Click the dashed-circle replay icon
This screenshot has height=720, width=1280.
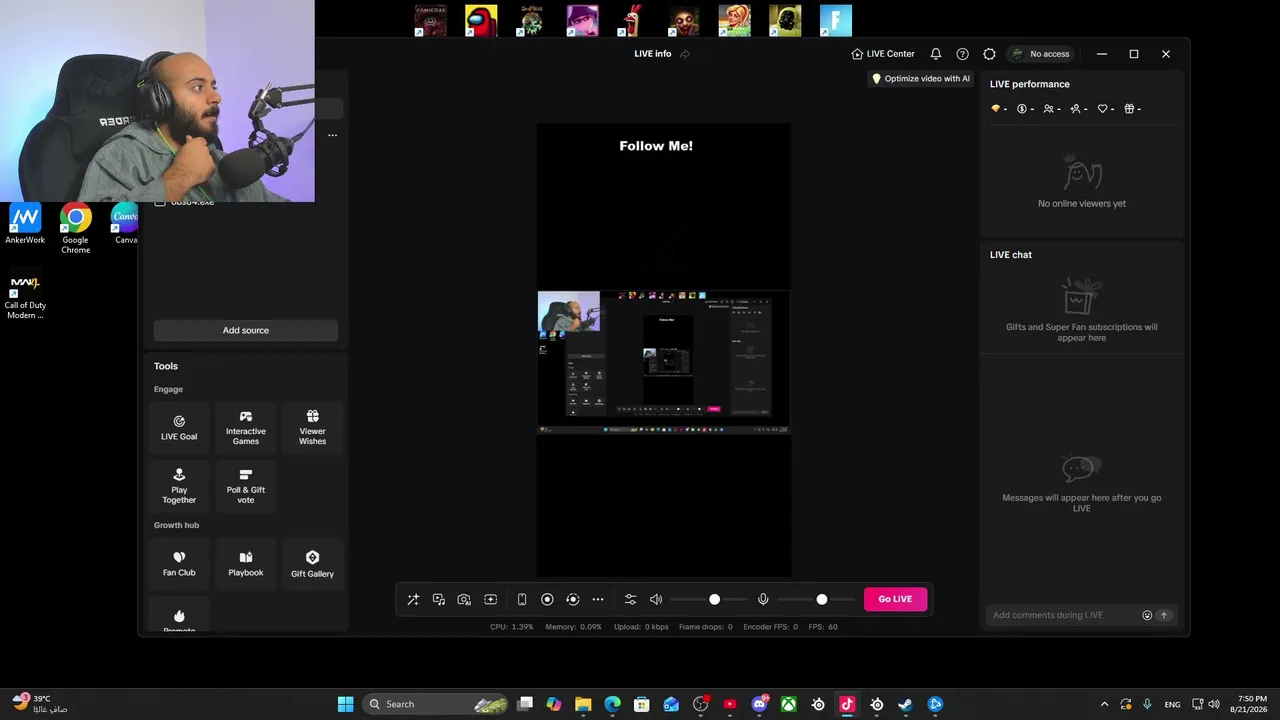coord(573,599)
